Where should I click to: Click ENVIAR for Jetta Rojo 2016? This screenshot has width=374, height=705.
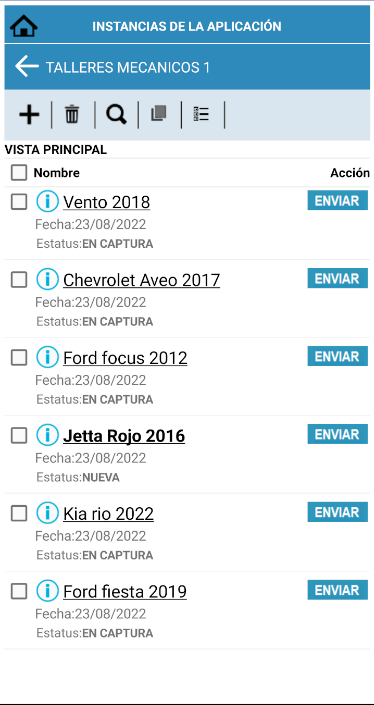pos(338,434)
